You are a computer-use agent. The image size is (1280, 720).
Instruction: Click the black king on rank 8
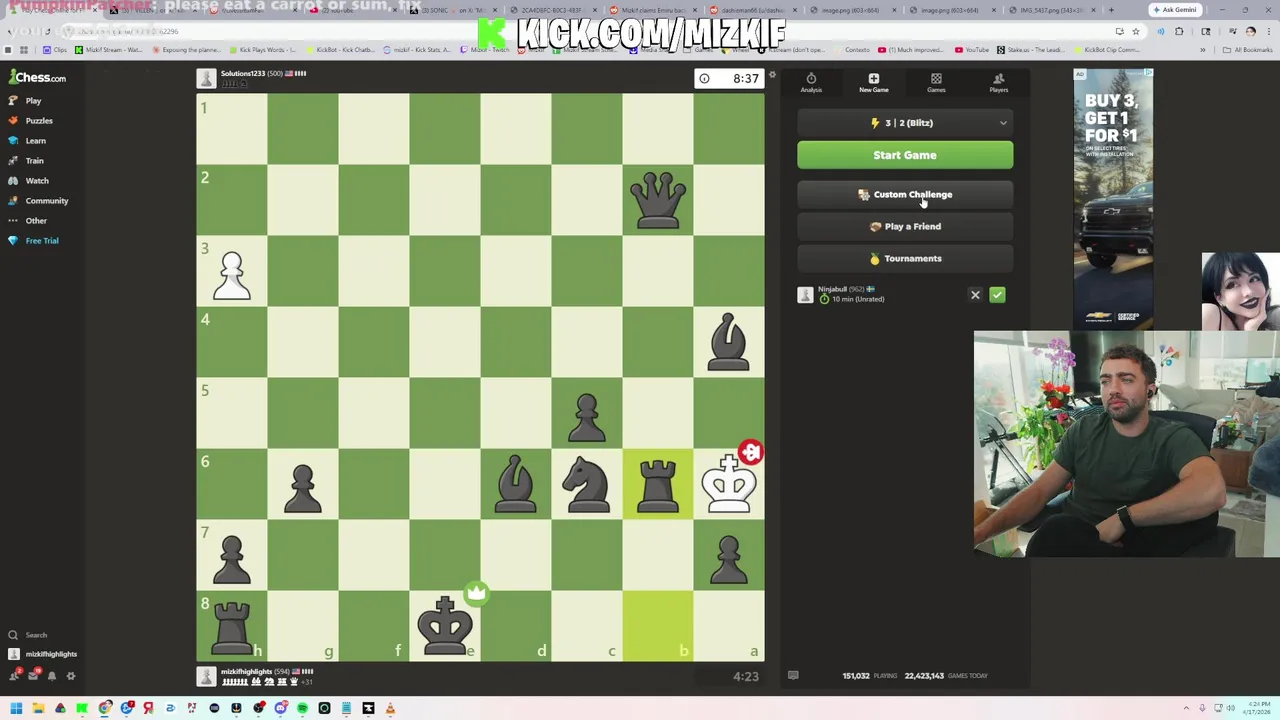[445, 626]
